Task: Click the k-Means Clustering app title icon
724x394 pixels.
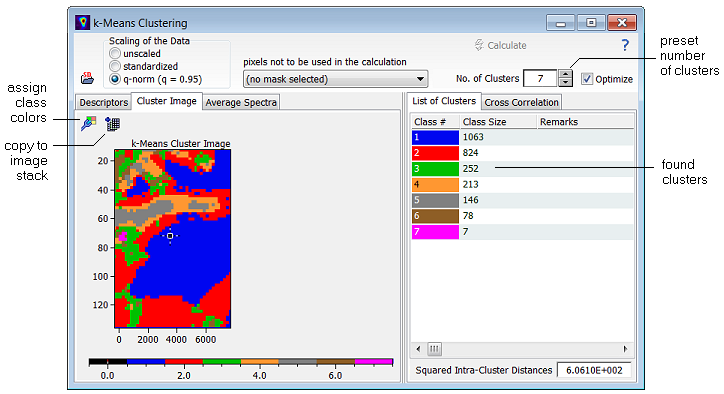Action: (x=82, y=23)
